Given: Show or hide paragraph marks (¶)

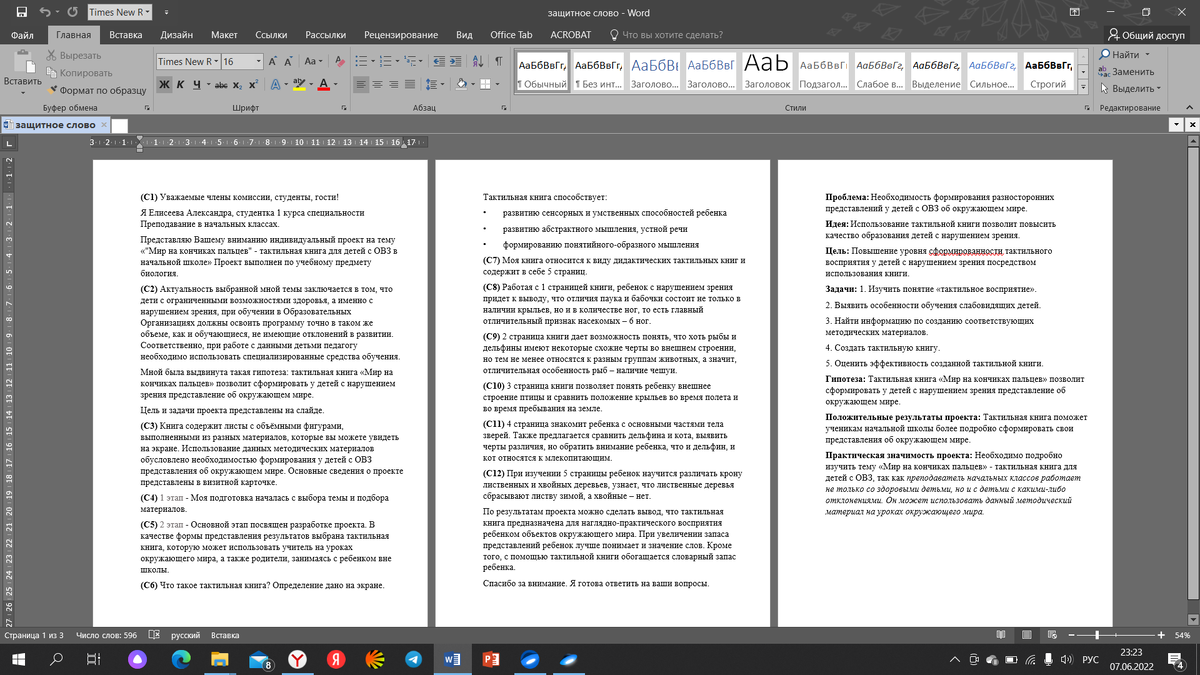Looking at the screenshot, I should tap(498, 61).
